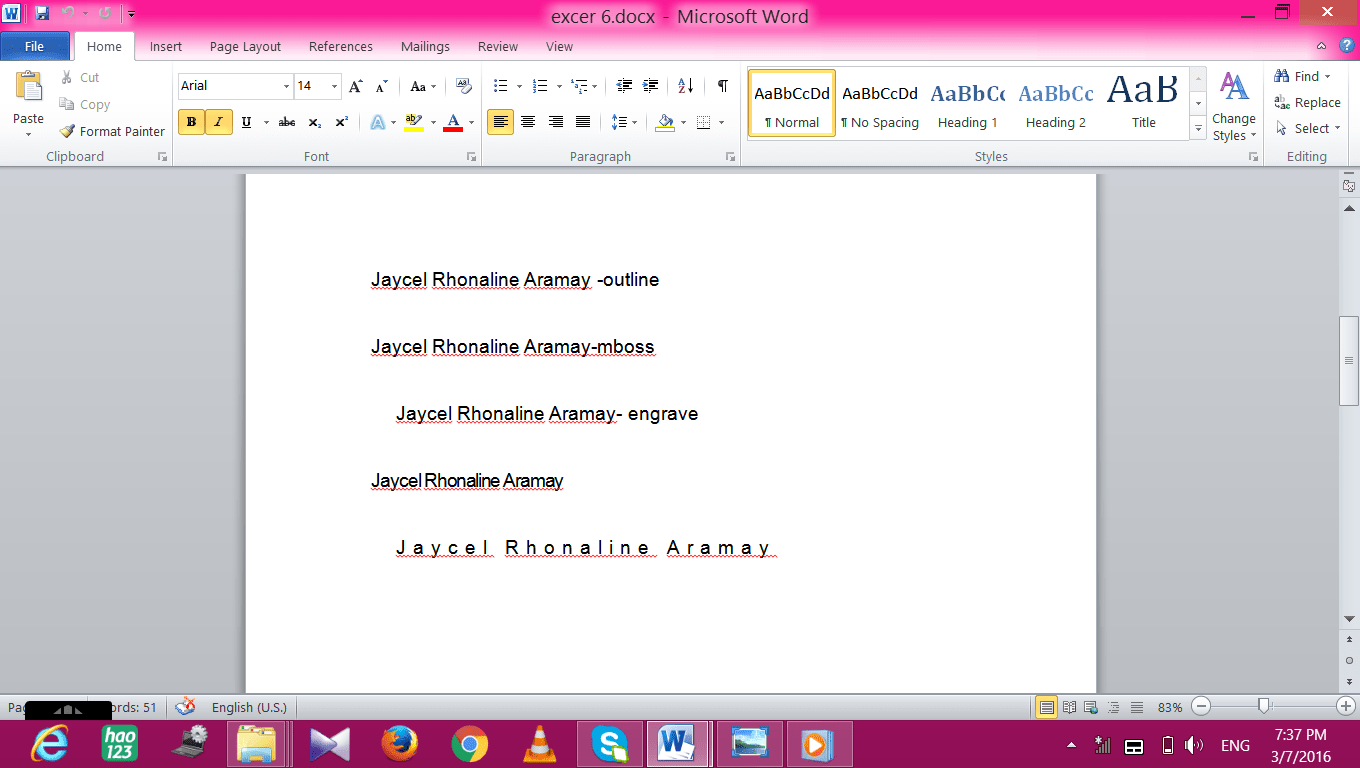Apply the Title style
Screen dimensions: 1360x768
tap(1143, 104)
